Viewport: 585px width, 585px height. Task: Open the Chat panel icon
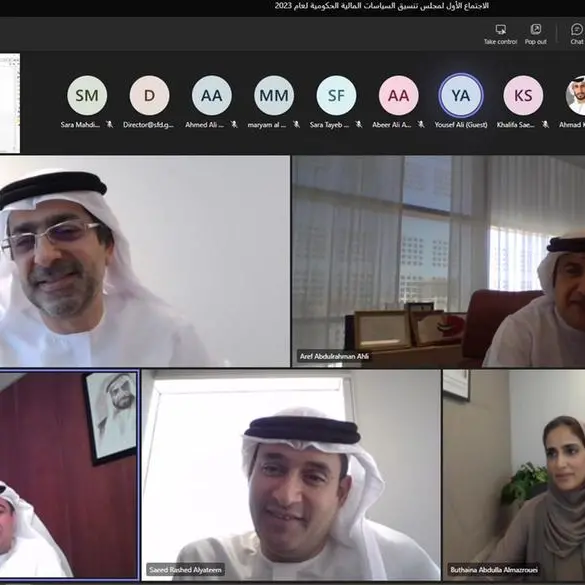coord(576,29)
